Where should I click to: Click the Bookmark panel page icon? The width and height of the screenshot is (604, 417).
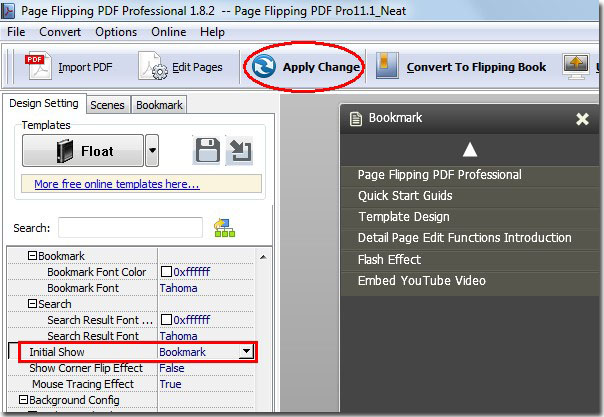(x=356, y=119)
